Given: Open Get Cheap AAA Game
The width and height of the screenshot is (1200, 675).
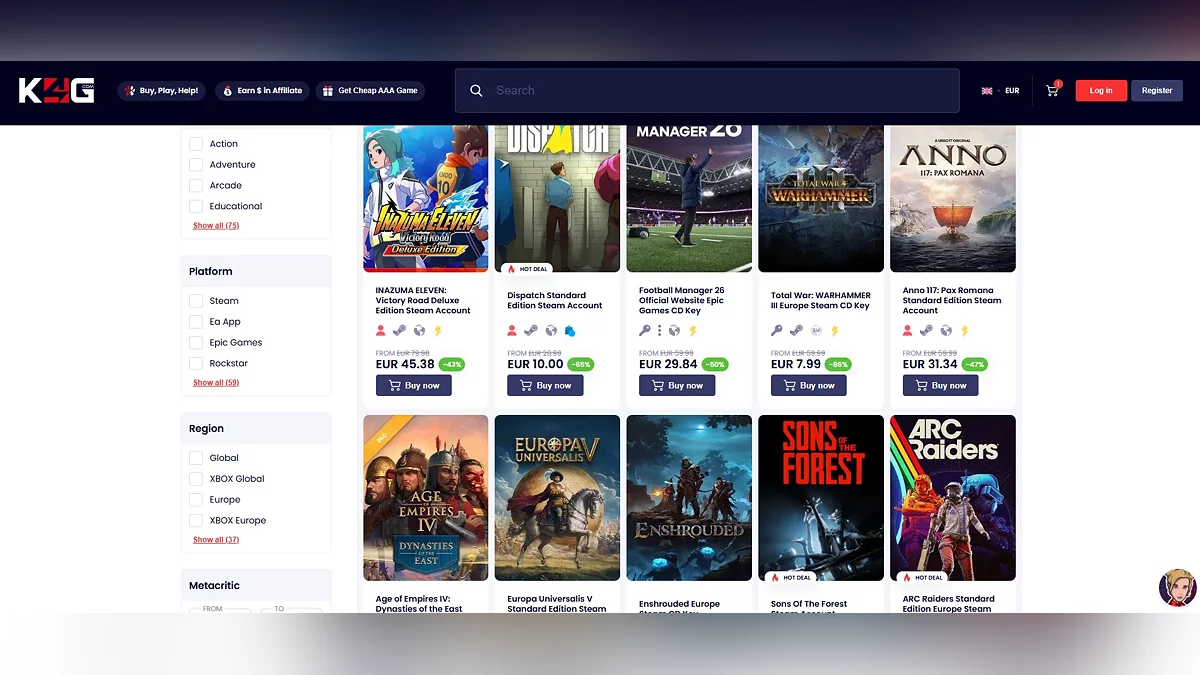Looking at the screenshot, I should [370, 90].
